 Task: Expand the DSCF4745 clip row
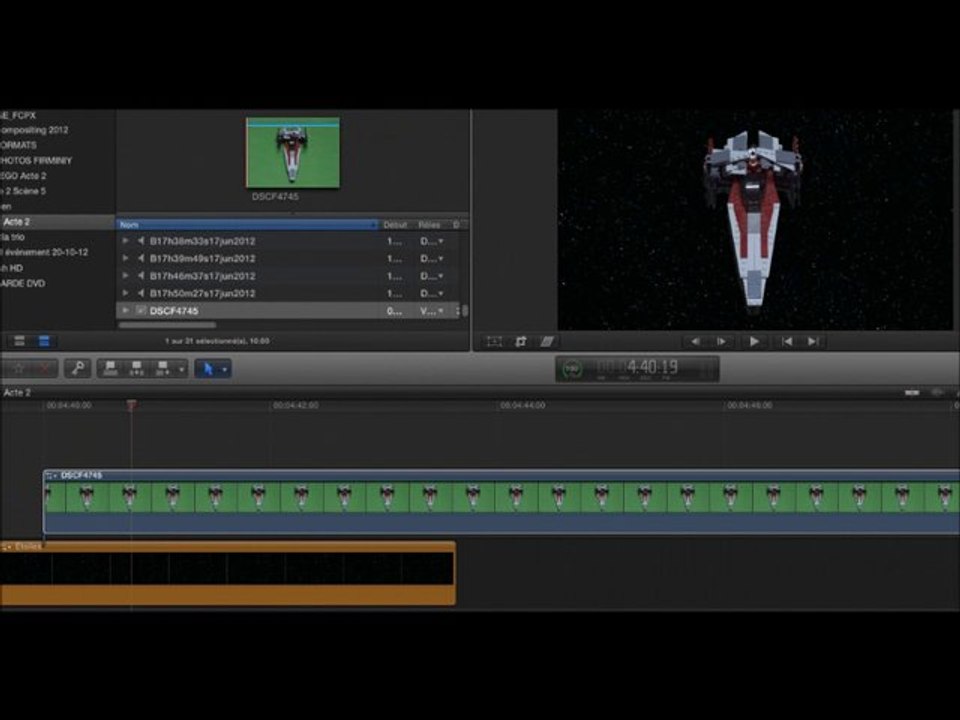[126, 310]
